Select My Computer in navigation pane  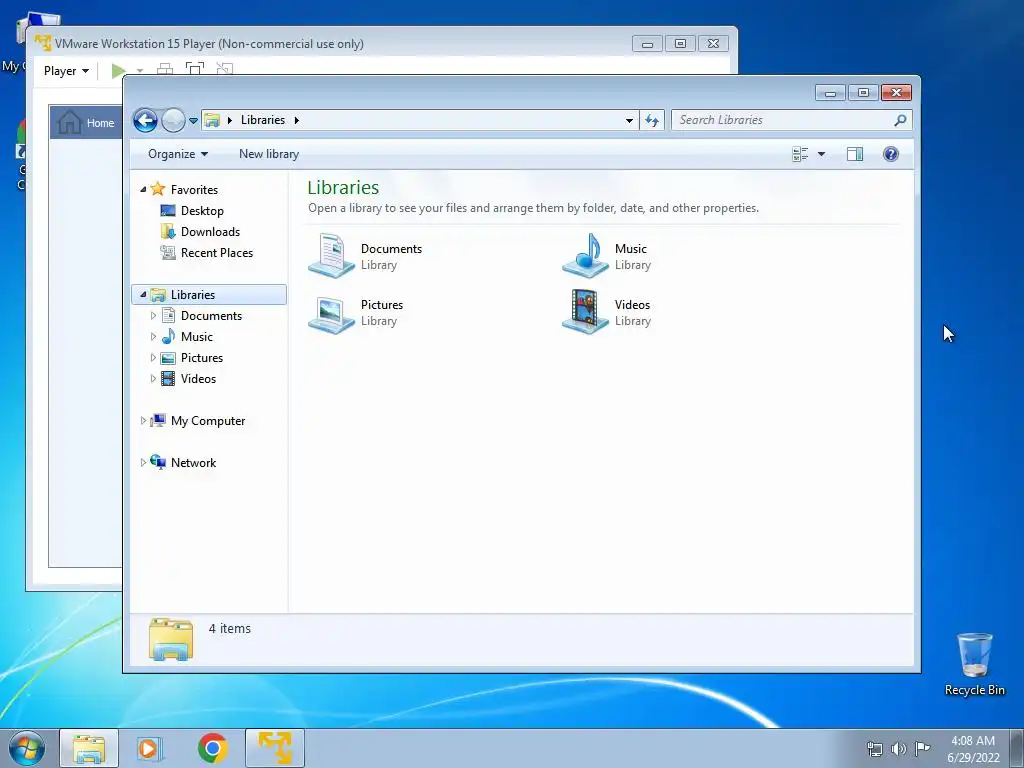coord(208,421)
